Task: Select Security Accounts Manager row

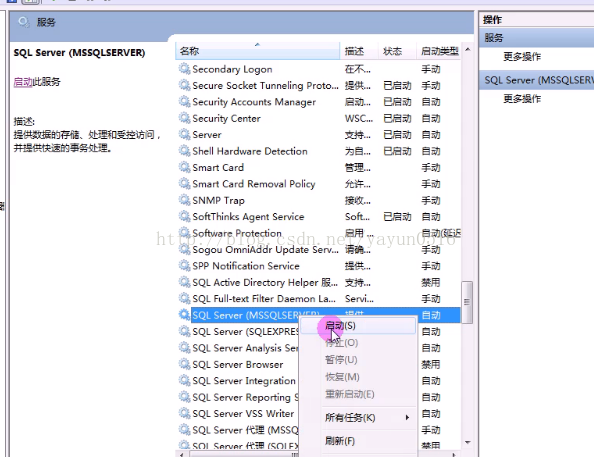Action: 318,102
